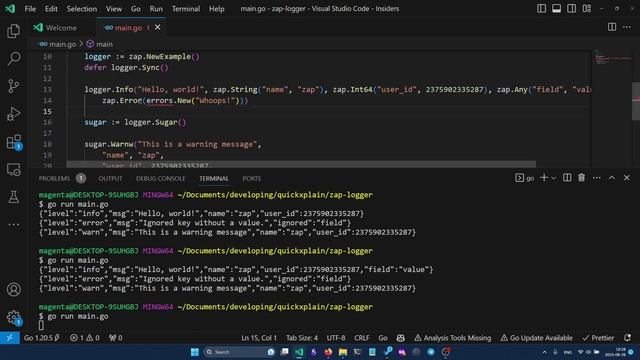Open notifications bell in status bar

(627, 338)
